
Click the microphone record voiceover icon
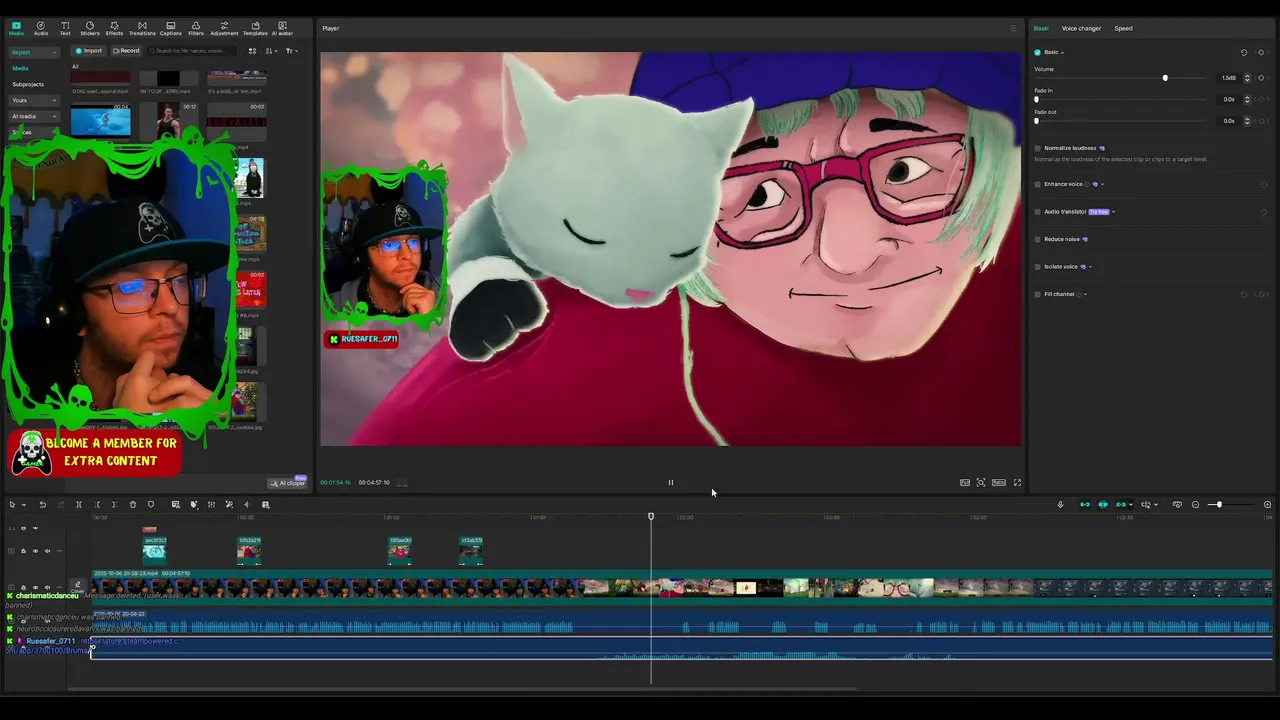[1060, 504]
